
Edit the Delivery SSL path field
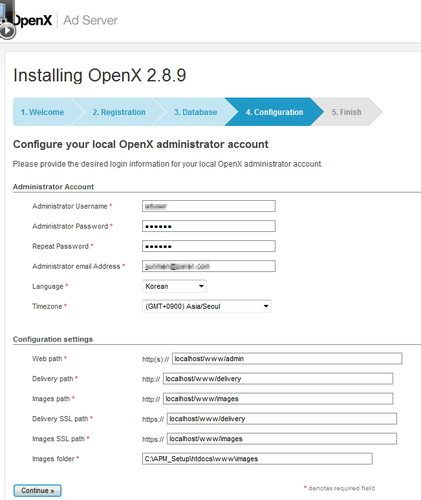pyautogui.click(x=282, y=419)
